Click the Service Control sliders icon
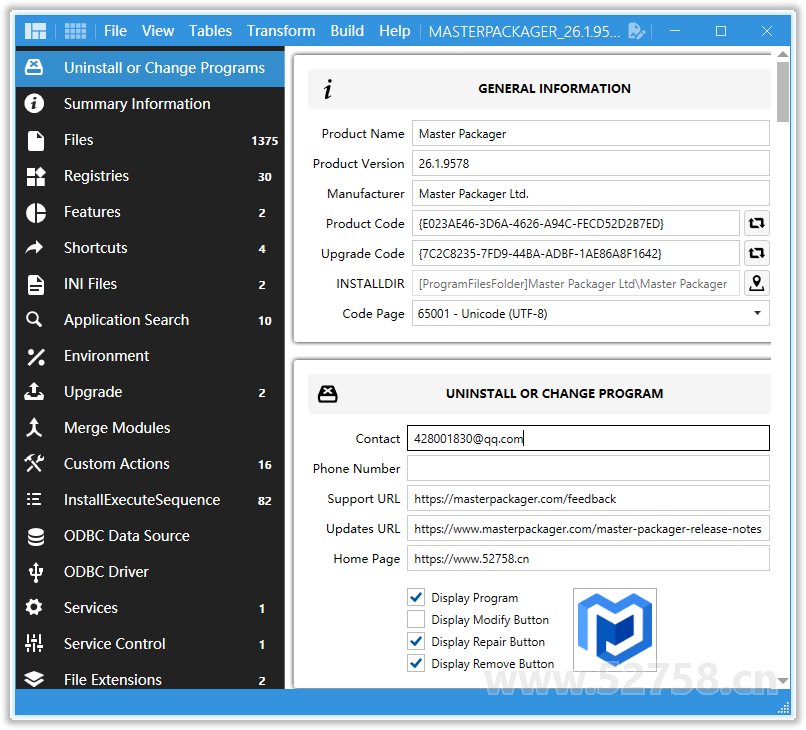 click(x=34, y=643)
